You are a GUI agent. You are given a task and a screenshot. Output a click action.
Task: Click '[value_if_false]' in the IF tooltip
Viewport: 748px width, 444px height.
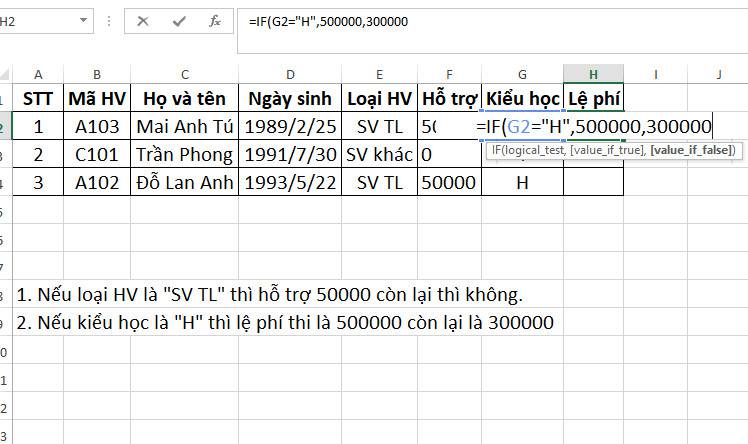click(691, 150)
